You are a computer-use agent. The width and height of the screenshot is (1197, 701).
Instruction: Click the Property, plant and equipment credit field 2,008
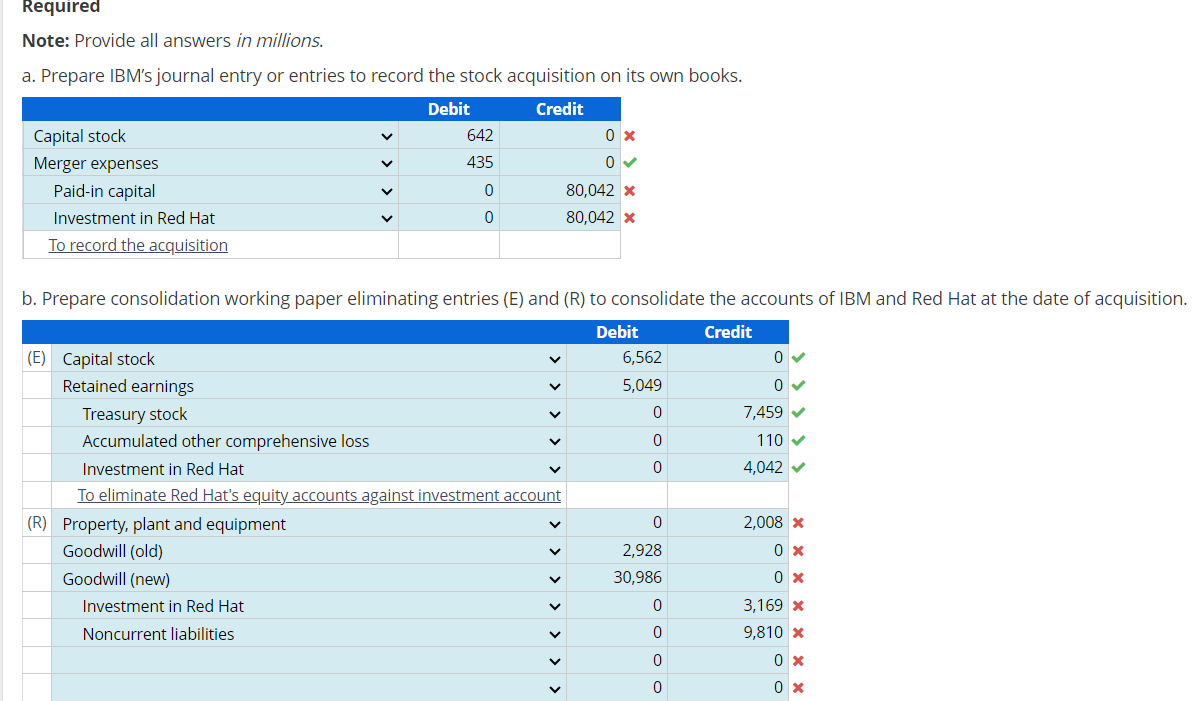coord(728,523)
